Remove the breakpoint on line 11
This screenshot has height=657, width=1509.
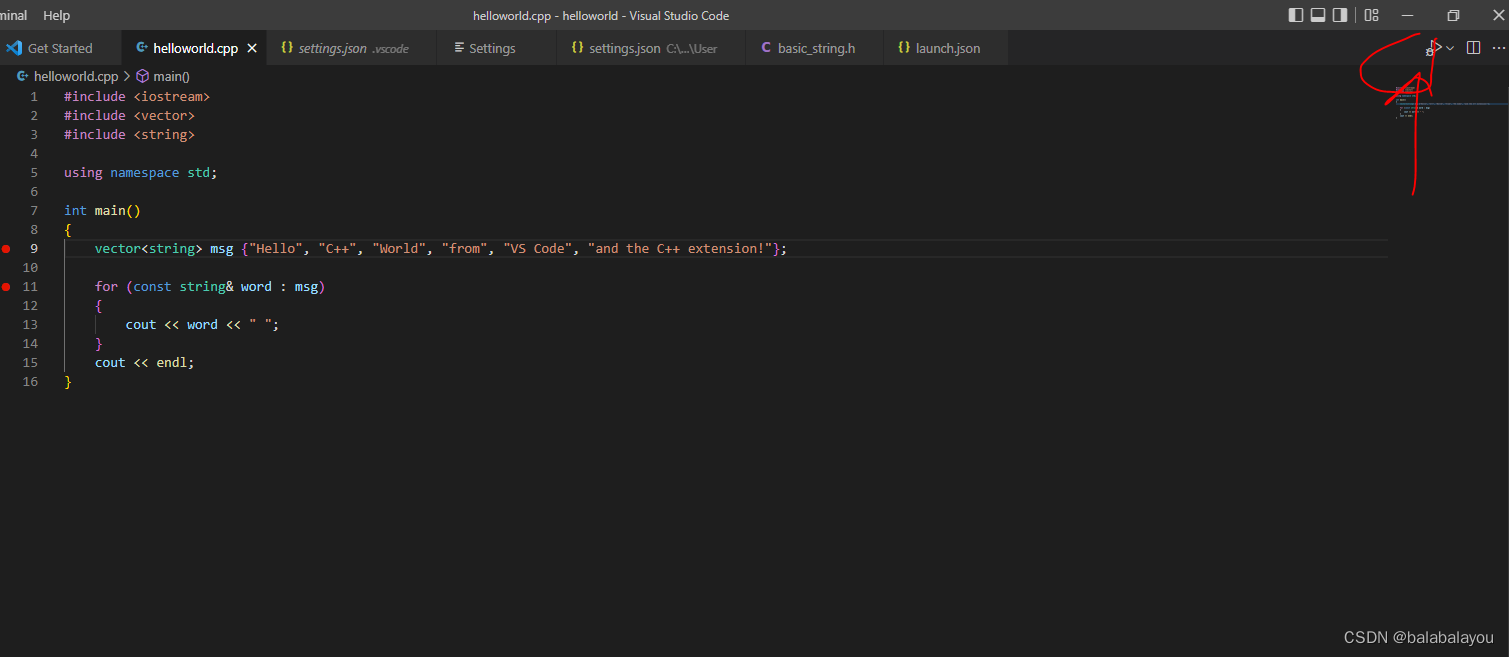(x=6, y=287)
